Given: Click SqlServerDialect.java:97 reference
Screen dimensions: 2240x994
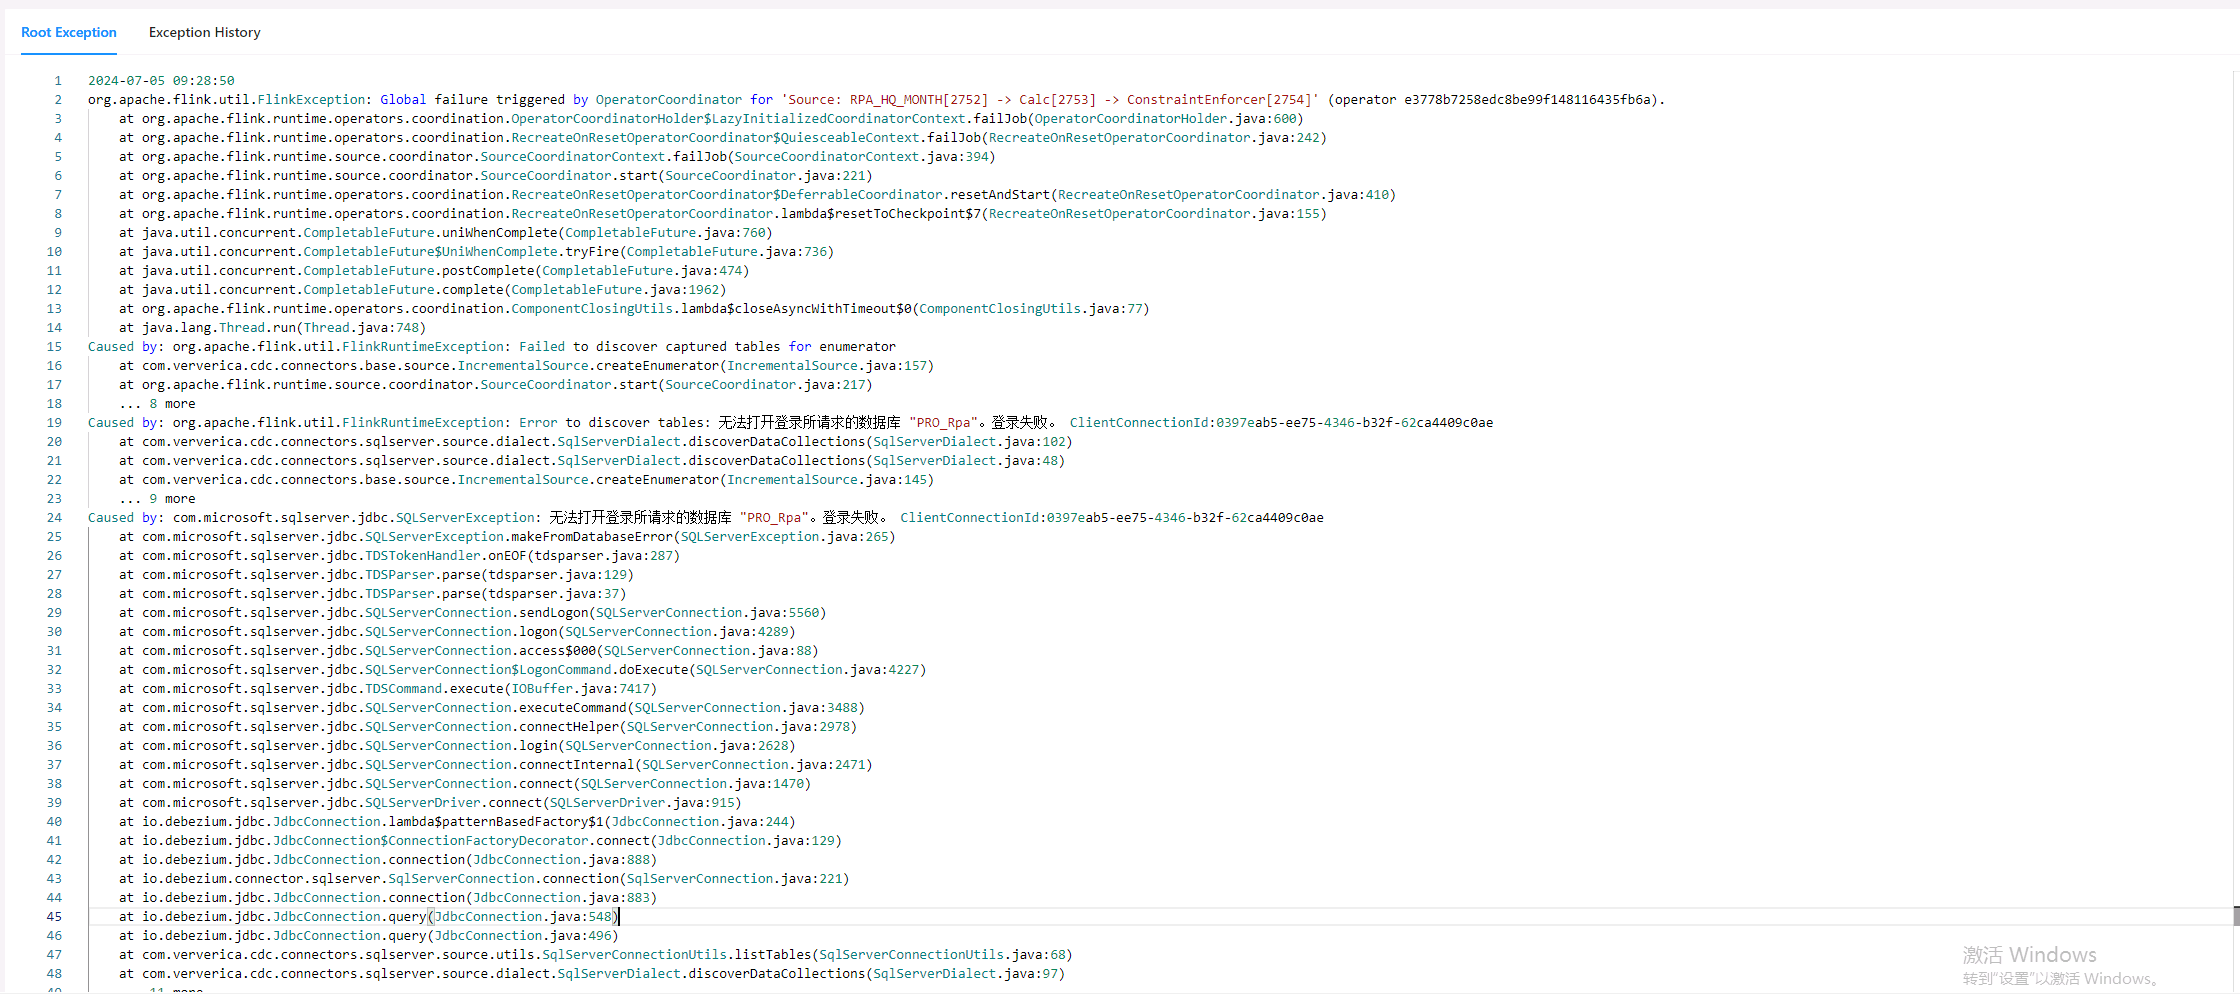Looking at the screenshot, I should (x=965, y=974).
